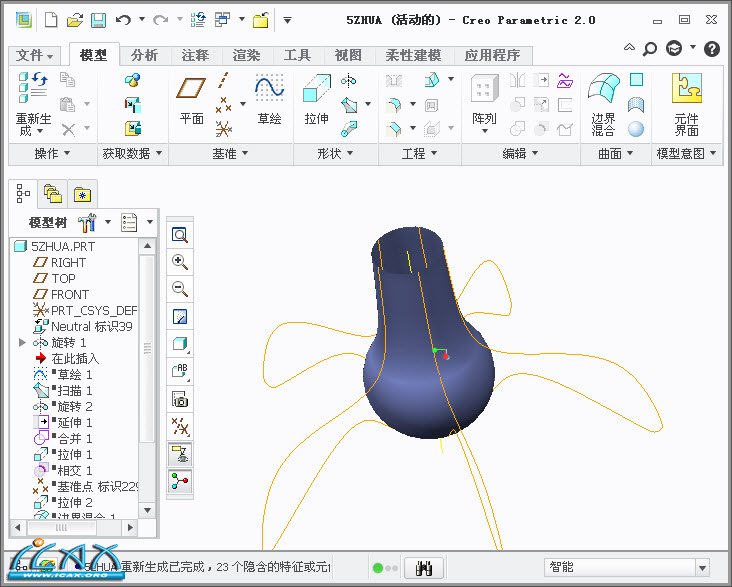Expand the 旋转 1 tree node
This screenshot has height=587, width=732.
tap(23, 343)
